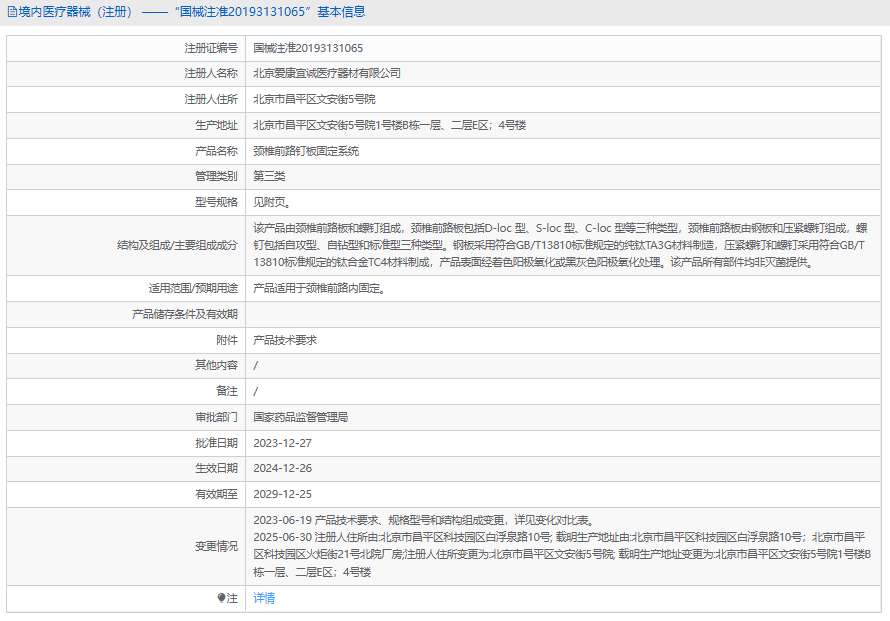
Task: Click the header title 境内医疗器械（注册）基本信息
Action: [192, 12]
